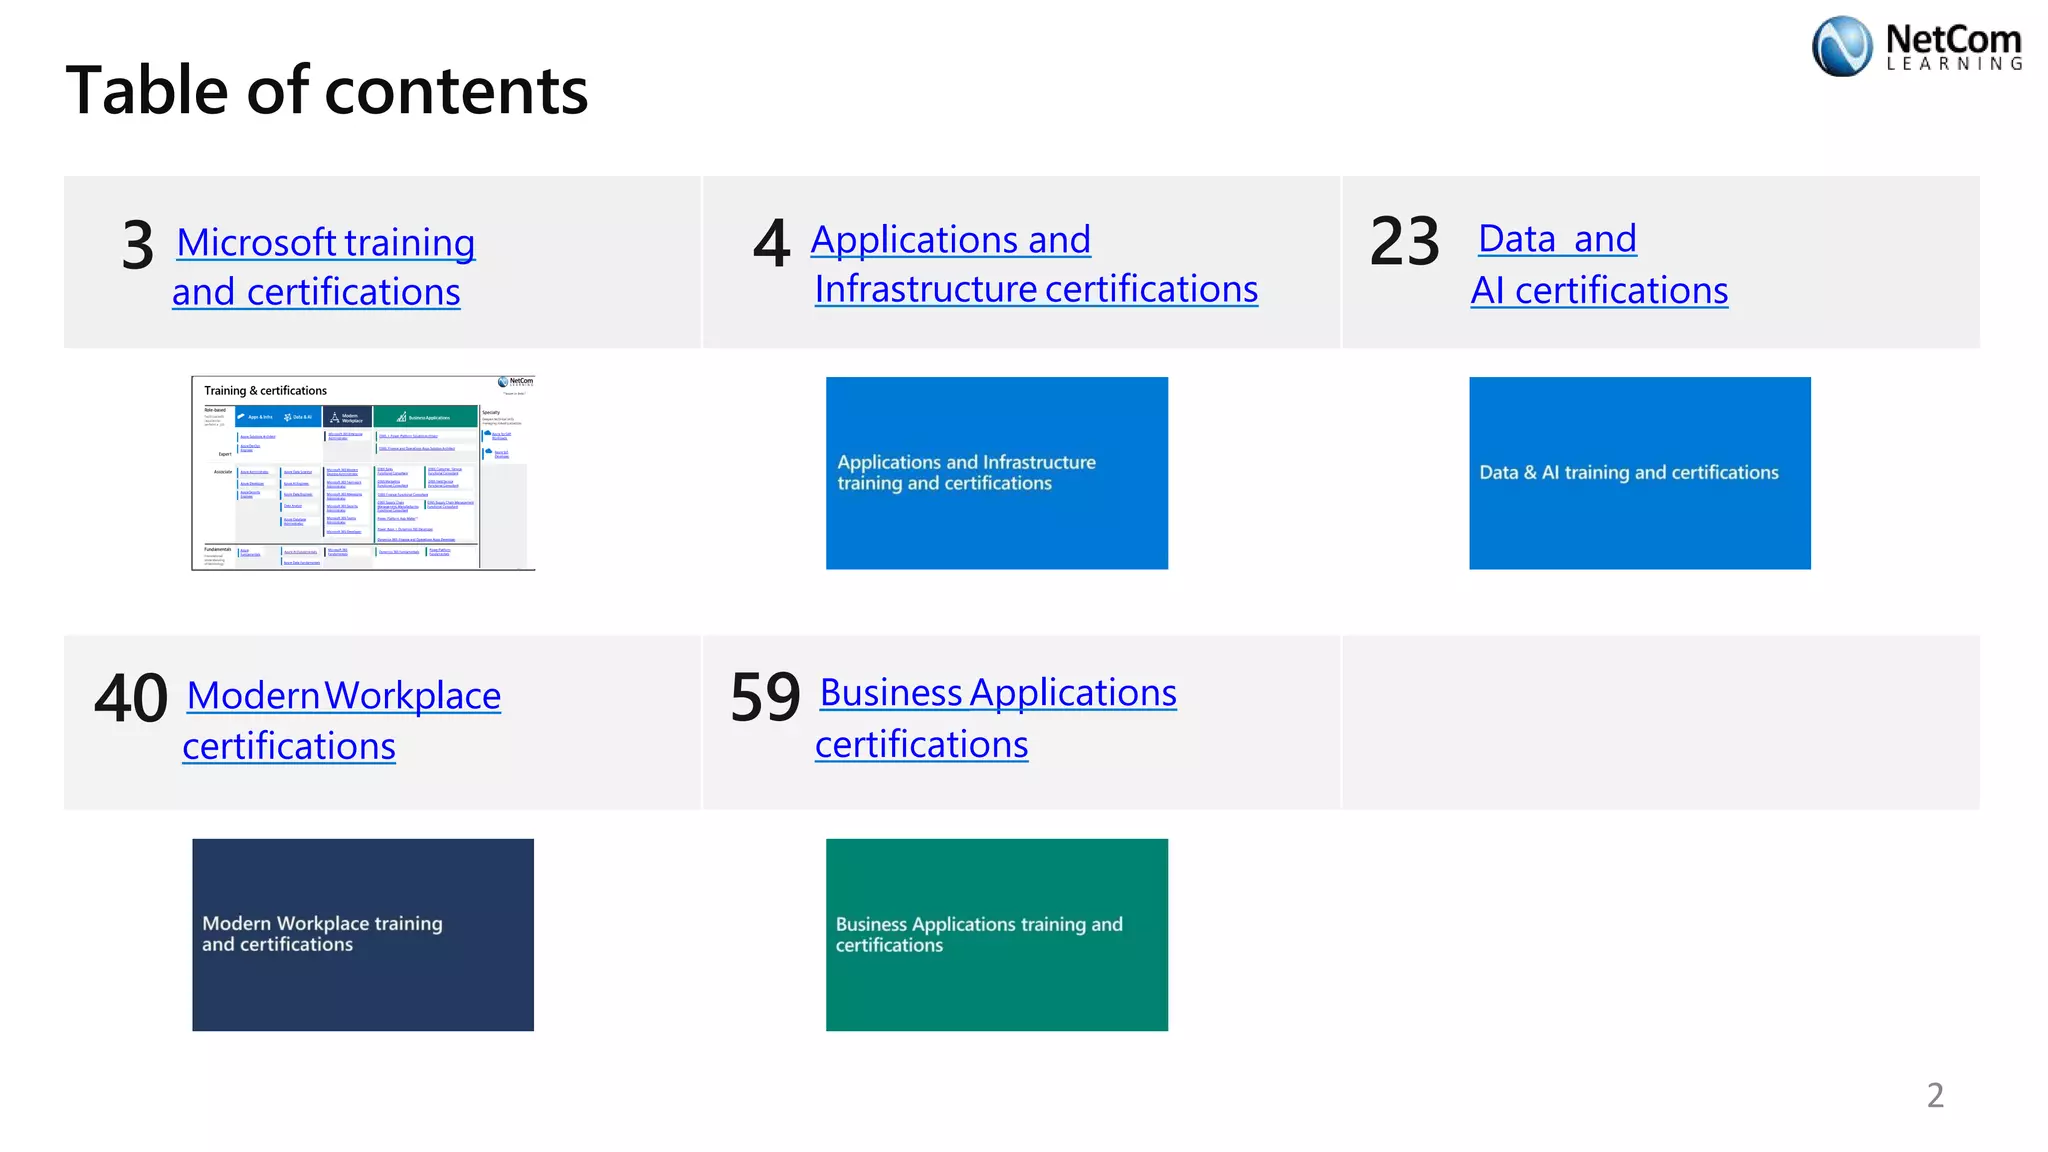Click the Applications and Infrastructure blue thumbnail
The height and width of the screenshot is (1152, 2048).
pos(996,473)
